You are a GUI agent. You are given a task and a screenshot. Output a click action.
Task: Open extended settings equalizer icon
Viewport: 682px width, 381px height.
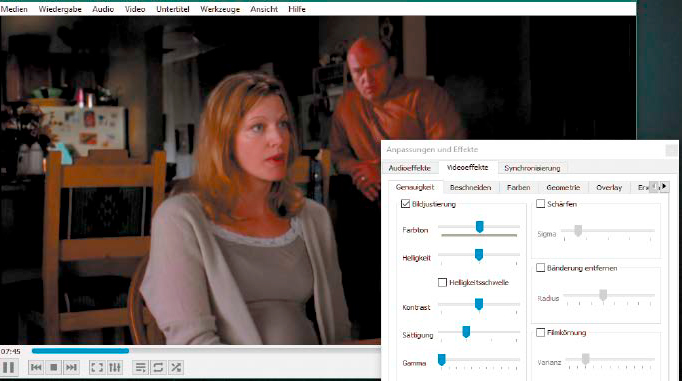[115, 368]
